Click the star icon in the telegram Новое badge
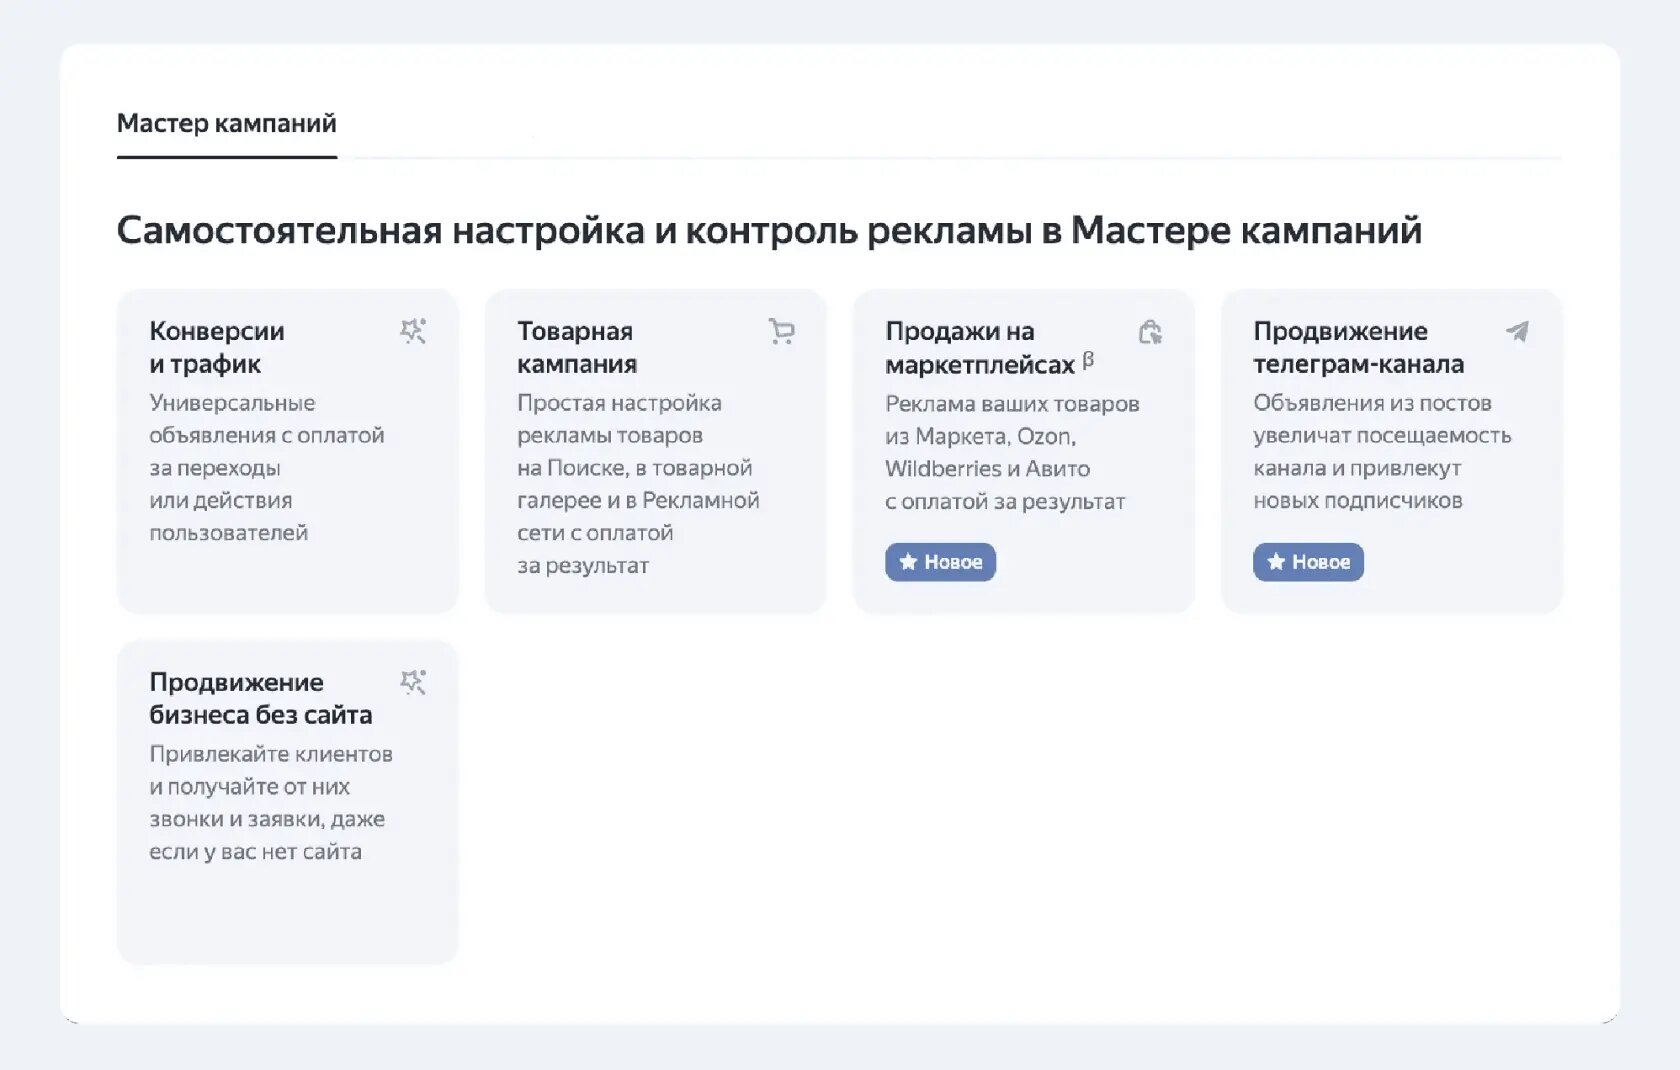The height and width of the screenshot is (1070, 1680). point(1276,562)
